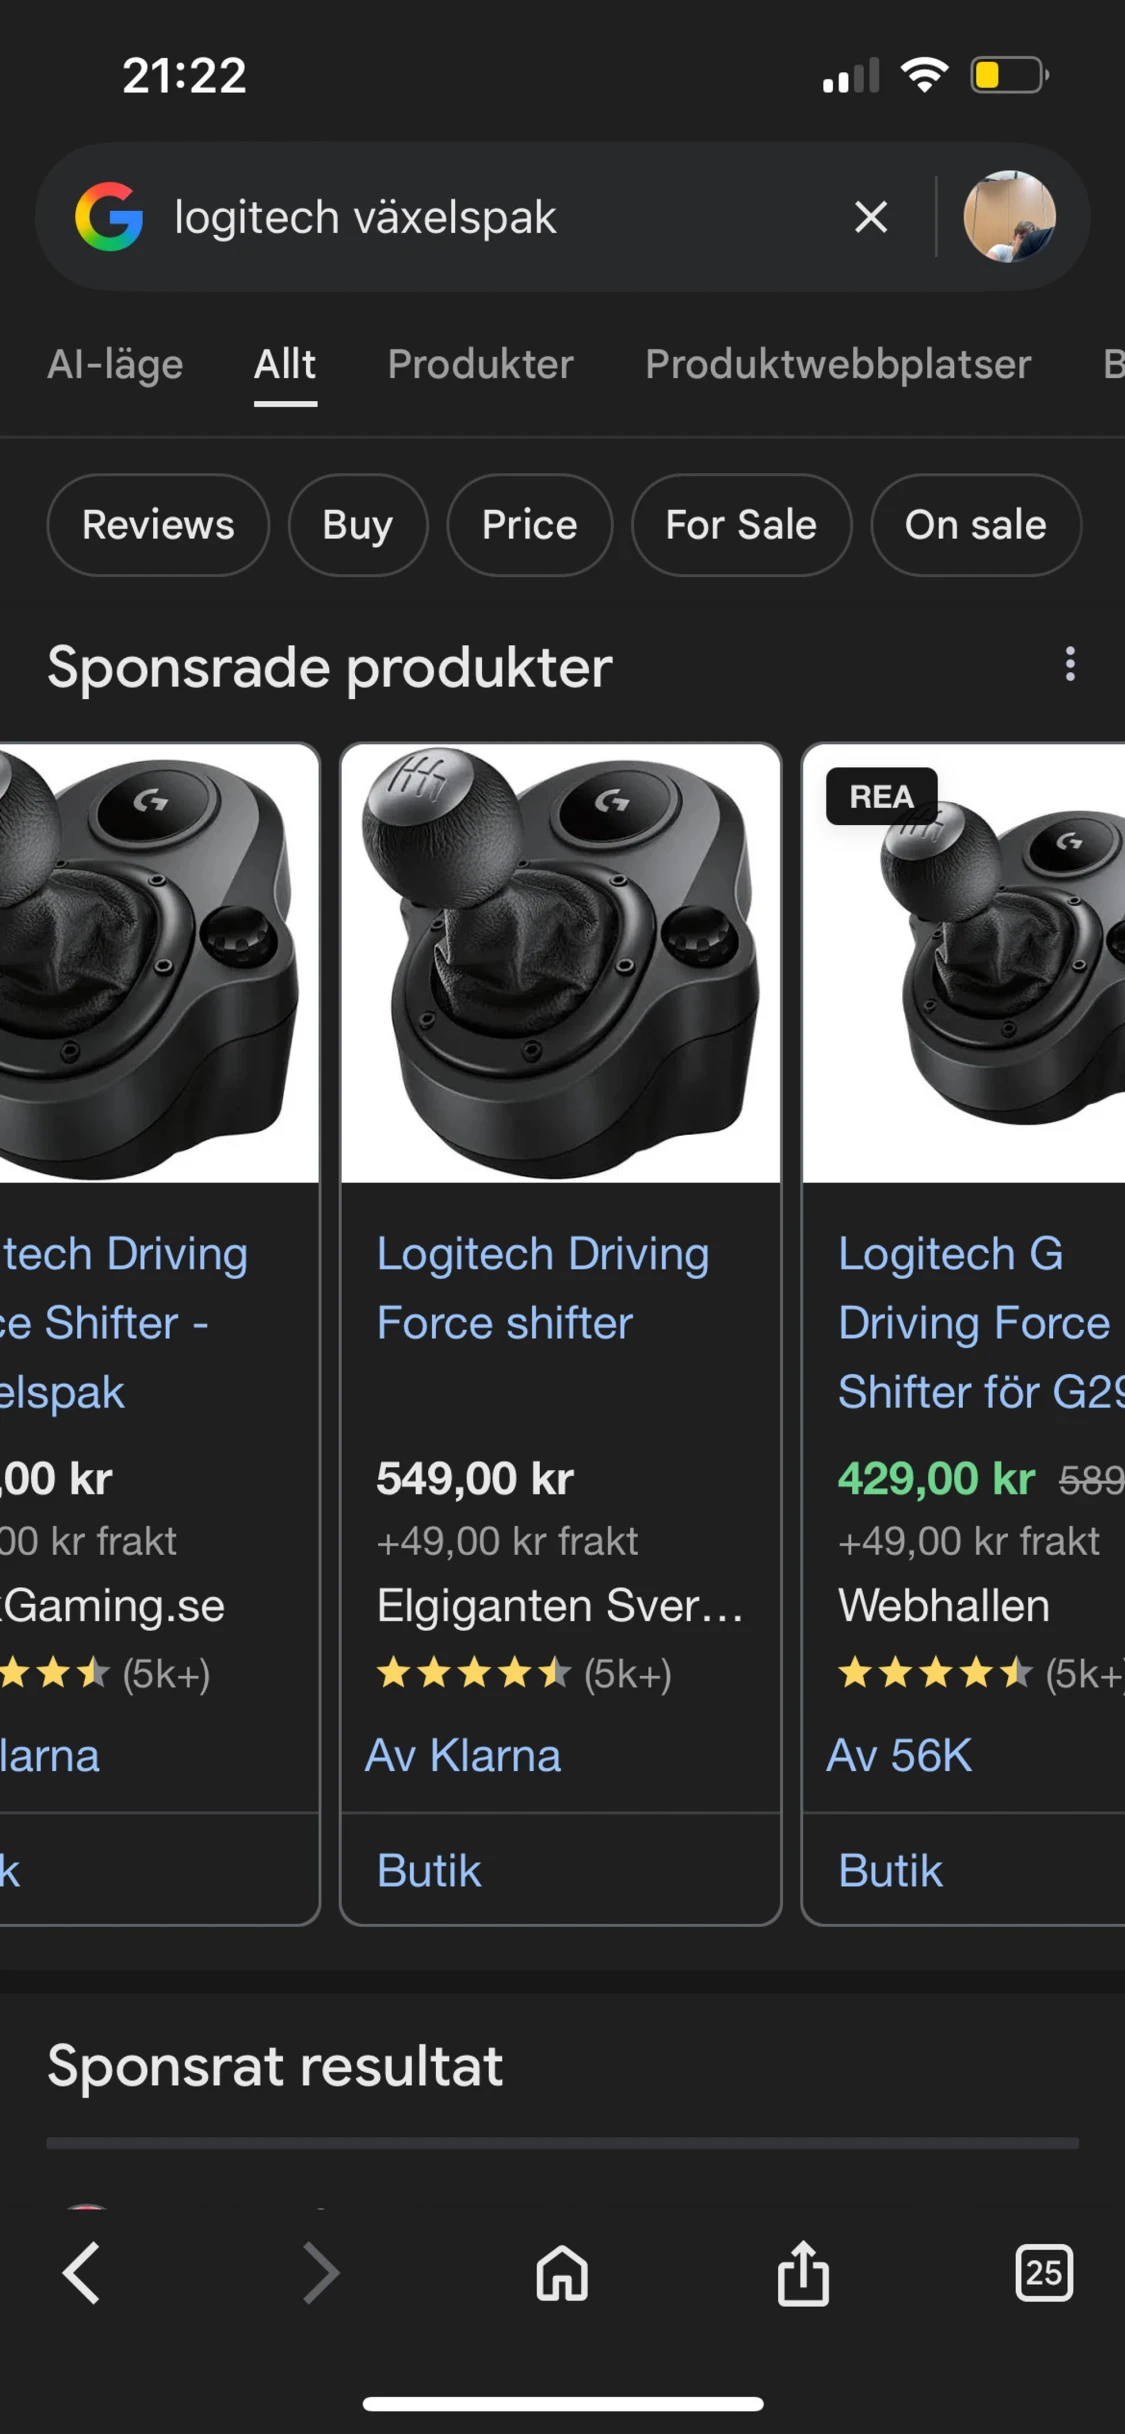Enable the On sale filter
Viewport: 1125px width, 2434px height.
[x=975, y=525]
